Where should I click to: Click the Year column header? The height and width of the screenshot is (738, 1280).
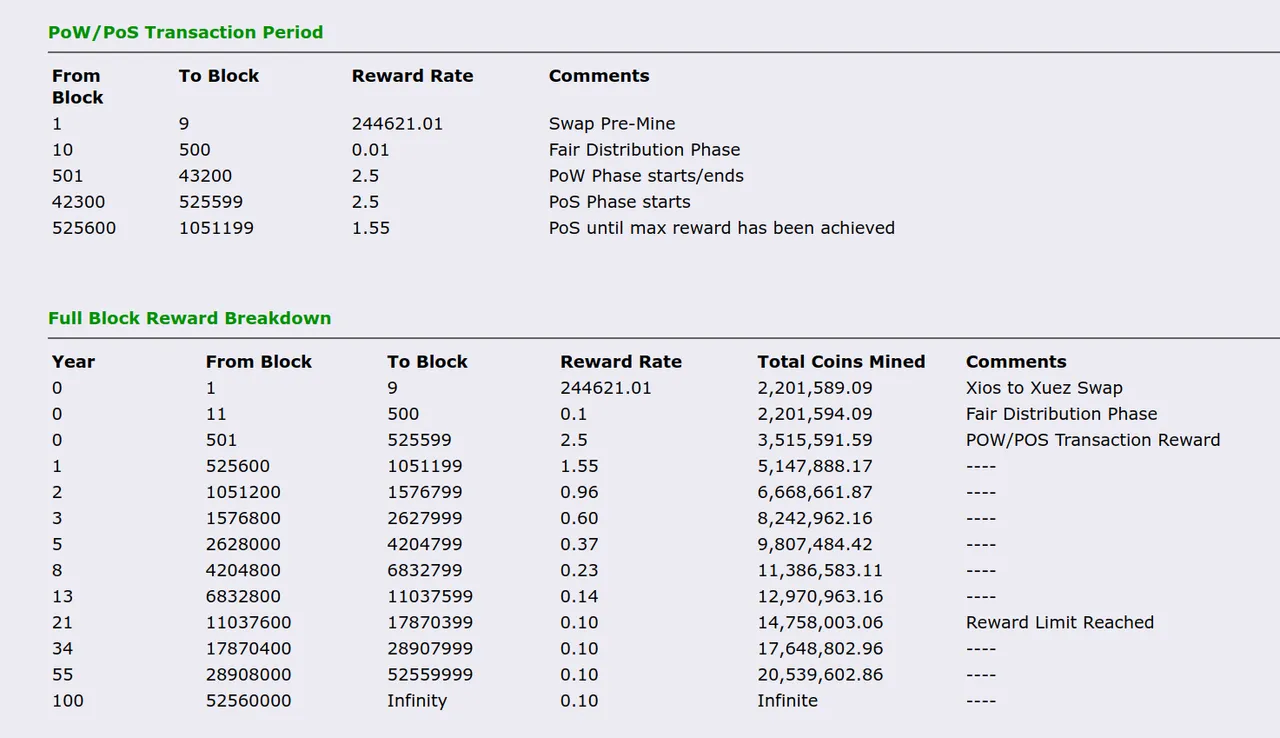(73, 362)
